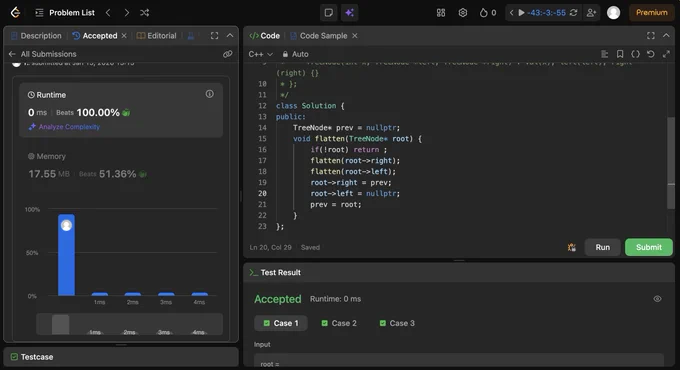680x370 pixels.
Task: Click the 'Ln 20, Col 29' status text
Action: pyautogui.click(x=270, y=247)
